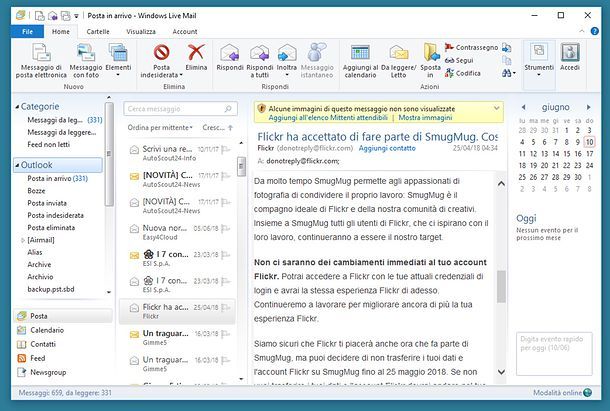
Task: Open the Posta eliminata folder
Action: [x=51, y=227]
